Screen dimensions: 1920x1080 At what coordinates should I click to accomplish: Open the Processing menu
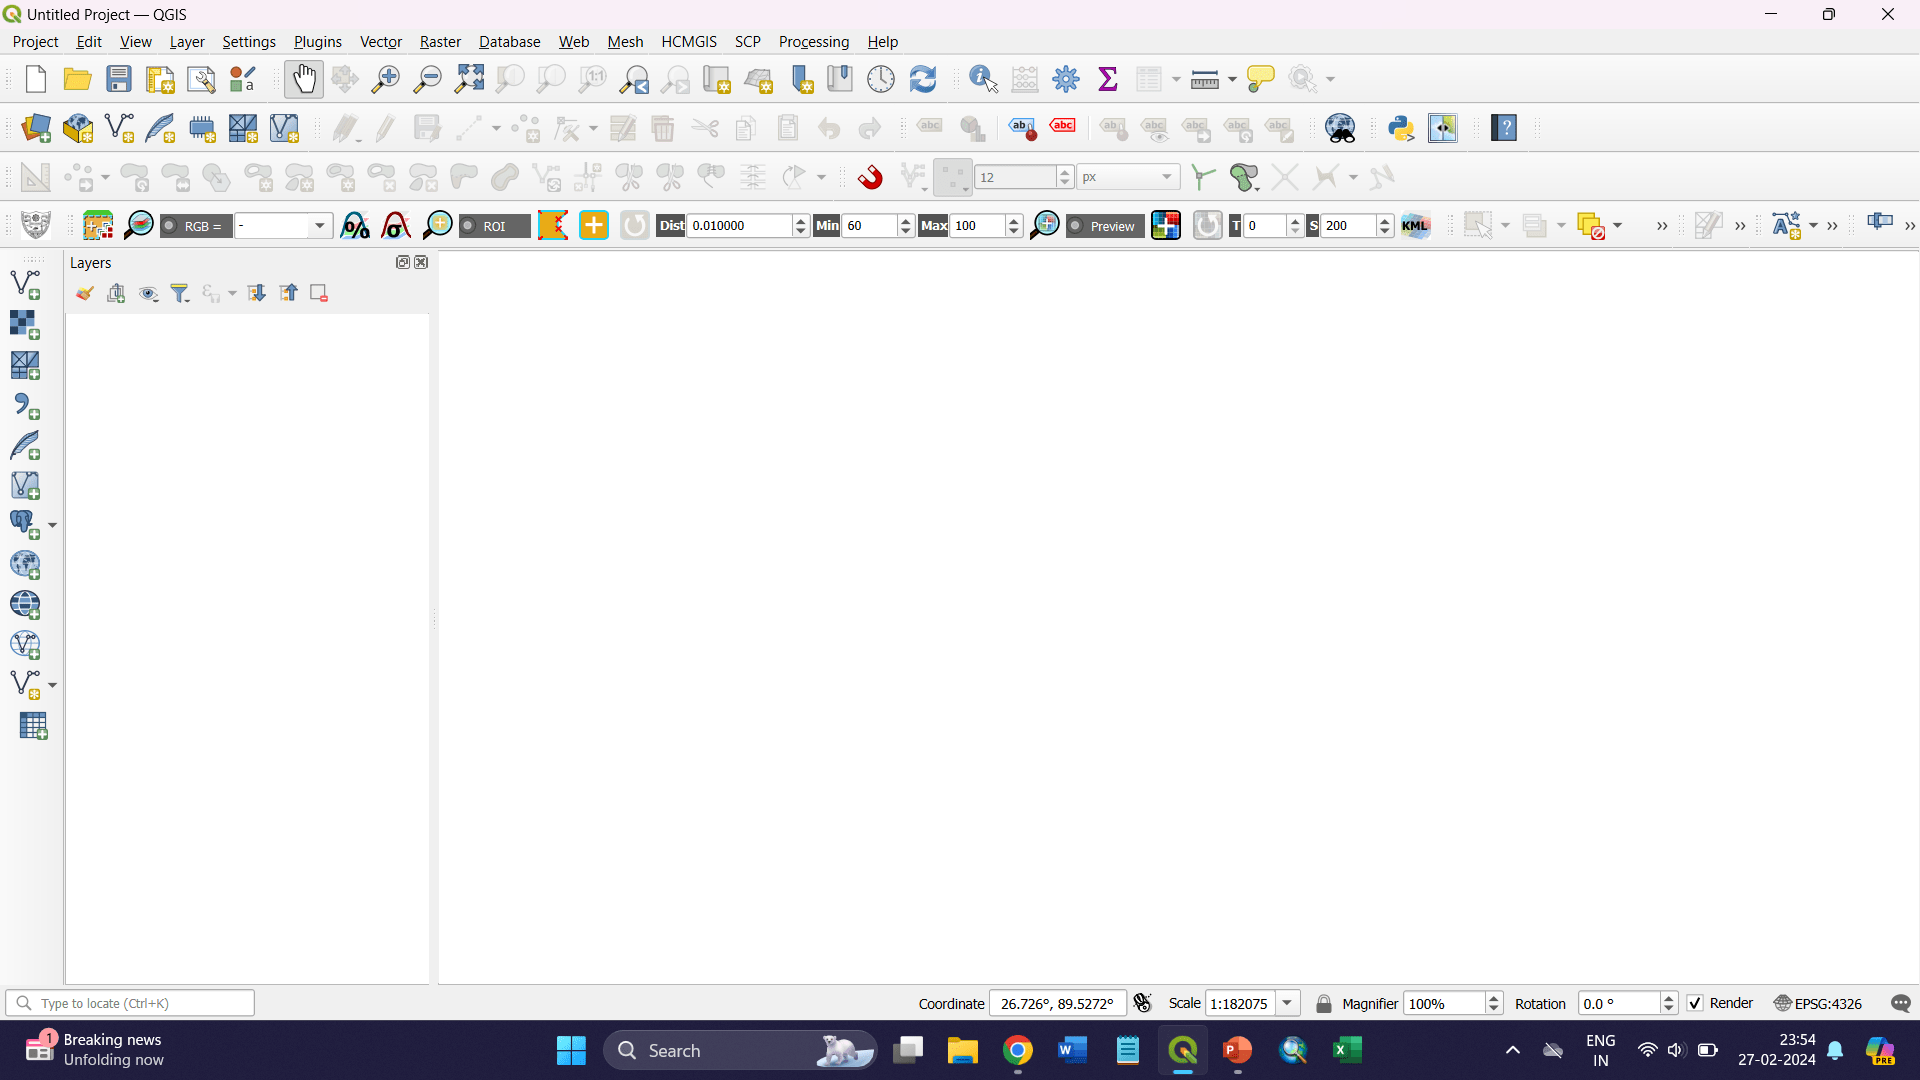(814, 42)
